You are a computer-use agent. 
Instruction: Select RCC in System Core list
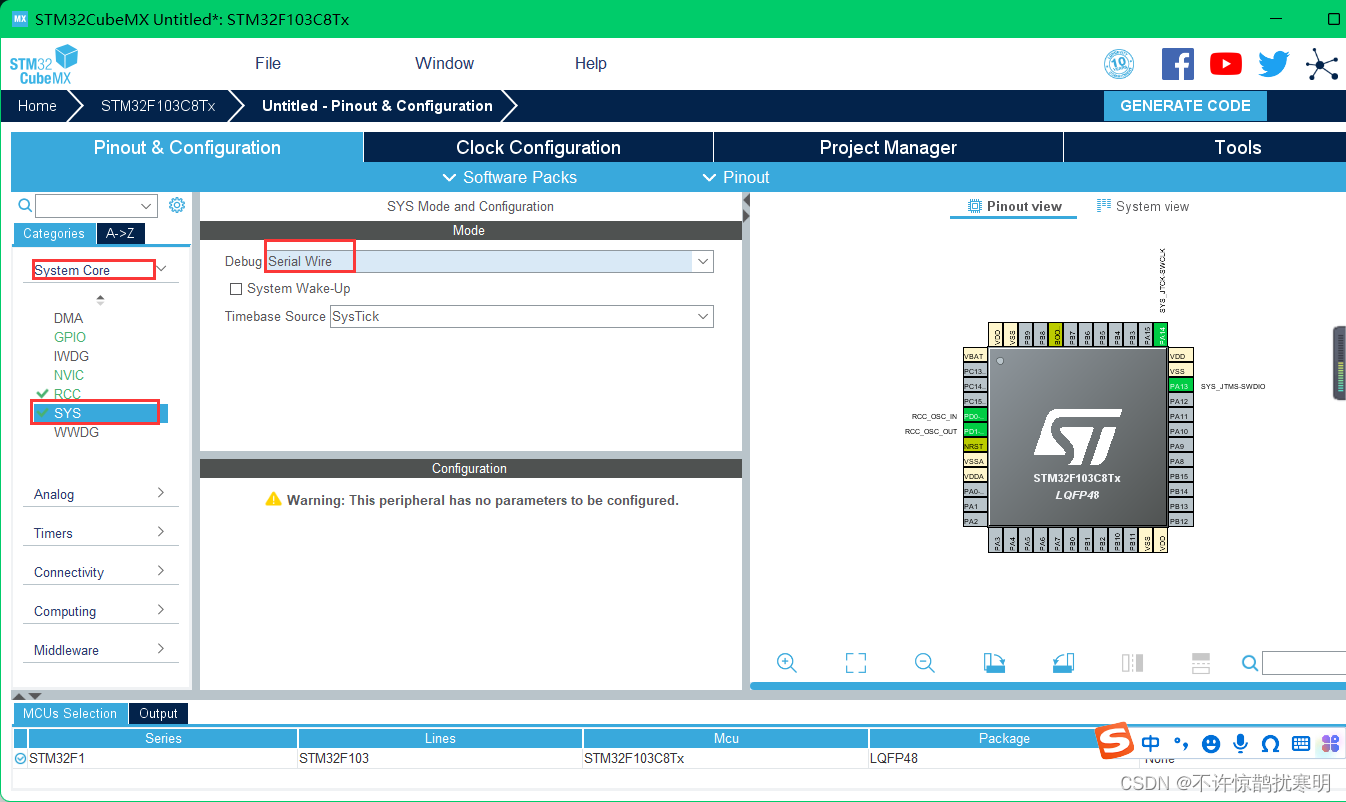point(67,394)
